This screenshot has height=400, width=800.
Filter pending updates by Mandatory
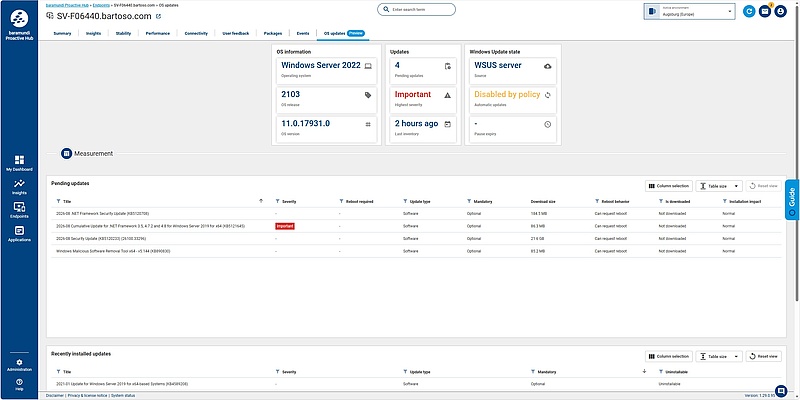point(469,202)
